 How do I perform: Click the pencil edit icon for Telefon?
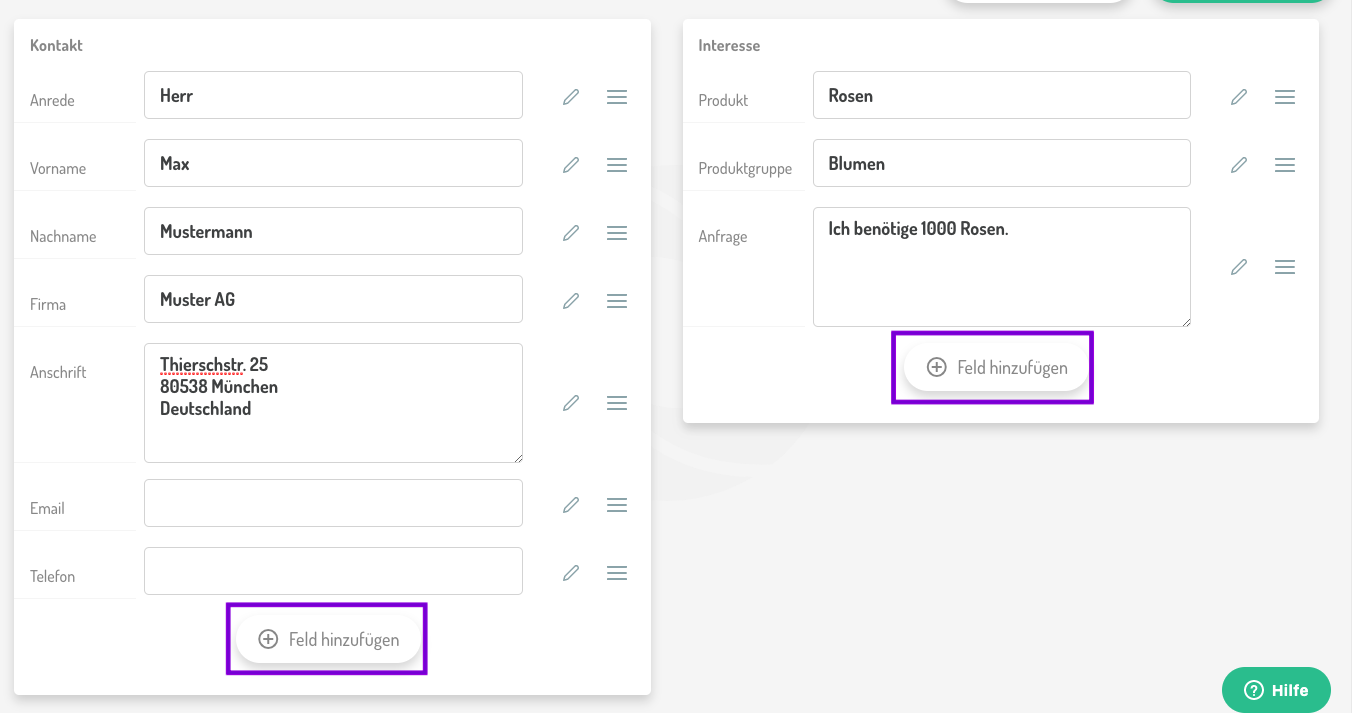(571, 573)
